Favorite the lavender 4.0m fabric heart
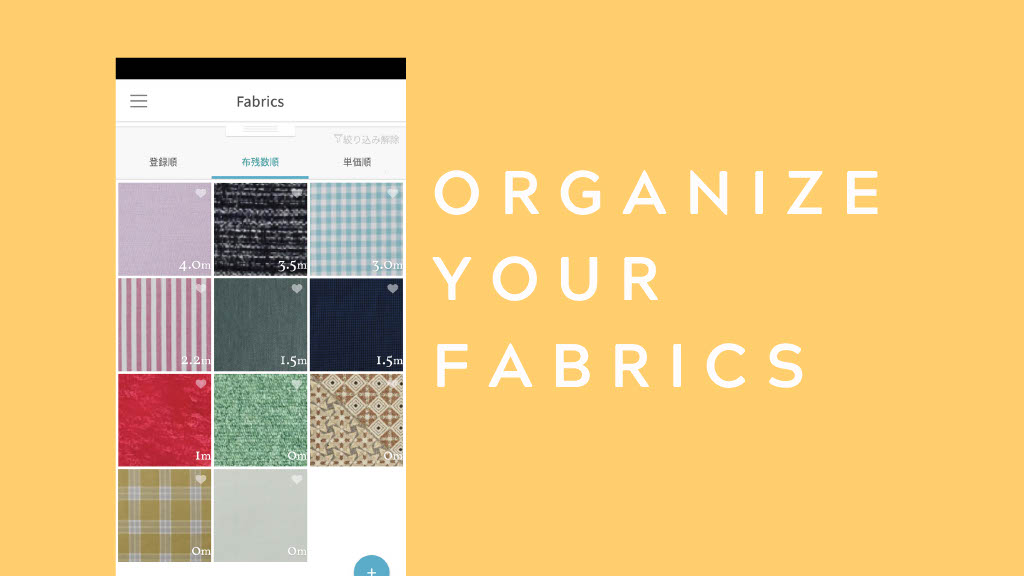The width and height of the screenshot is (1024, 576). [x=200, y=193]
